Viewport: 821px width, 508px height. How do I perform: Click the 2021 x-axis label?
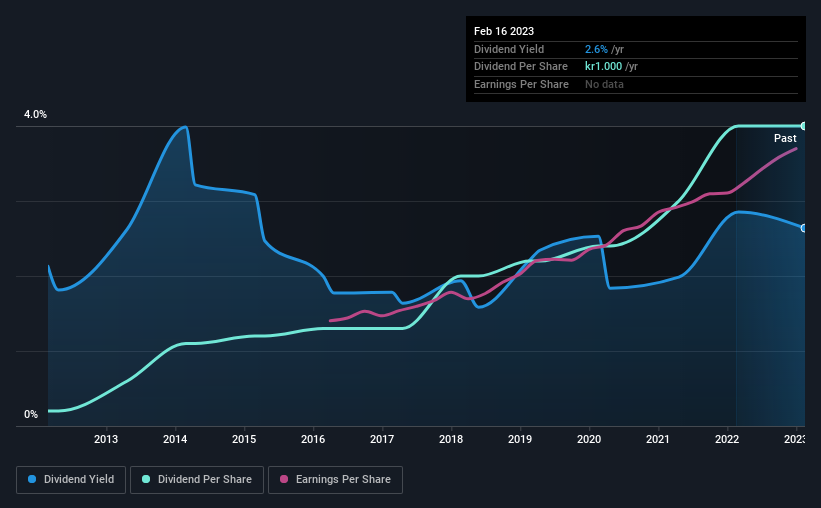point(658,439)
